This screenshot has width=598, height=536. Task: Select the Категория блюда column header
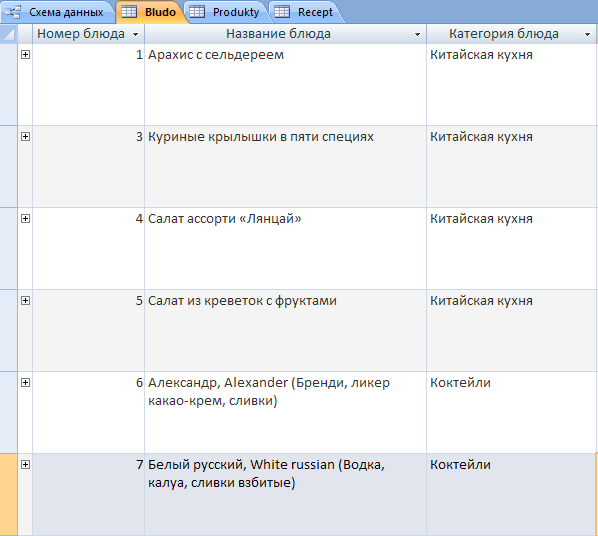tap(512, 34)
